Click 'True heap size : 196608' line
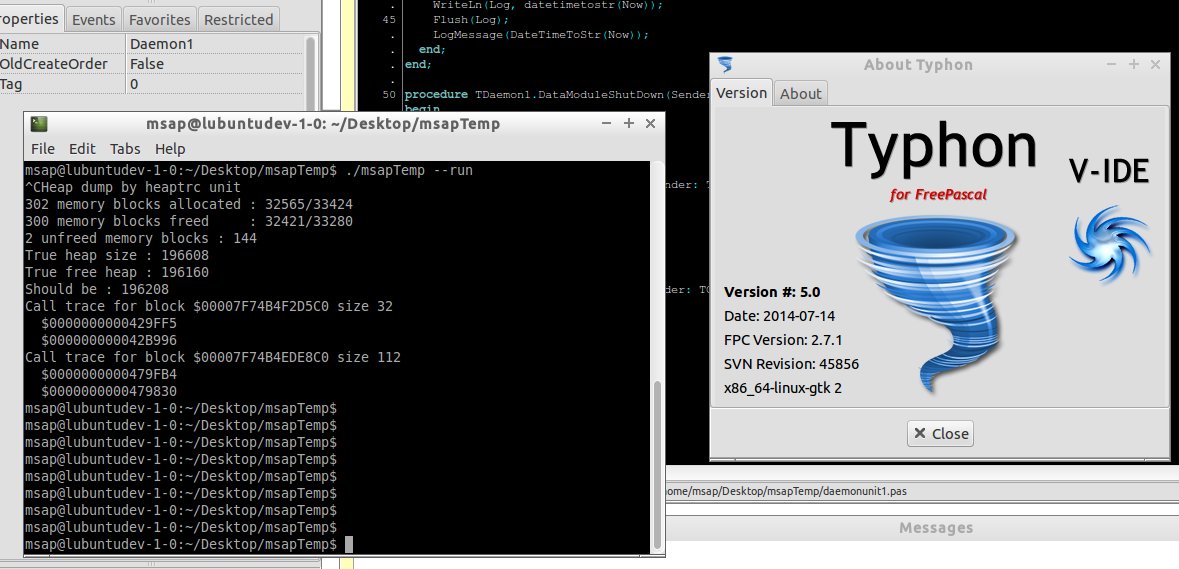 tap(117, 256)
